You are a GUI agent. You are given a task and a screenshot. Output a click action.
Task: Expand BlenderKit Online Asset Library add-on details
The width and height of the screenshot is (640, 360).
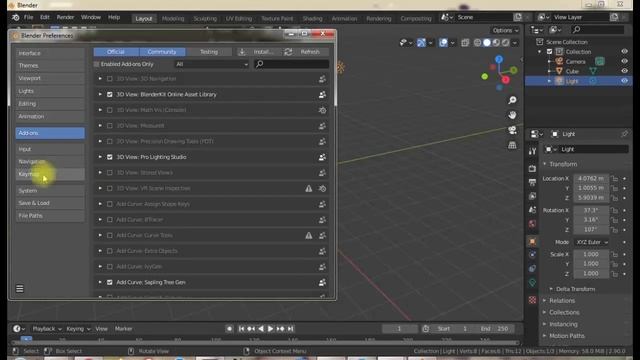pos(100,94)
